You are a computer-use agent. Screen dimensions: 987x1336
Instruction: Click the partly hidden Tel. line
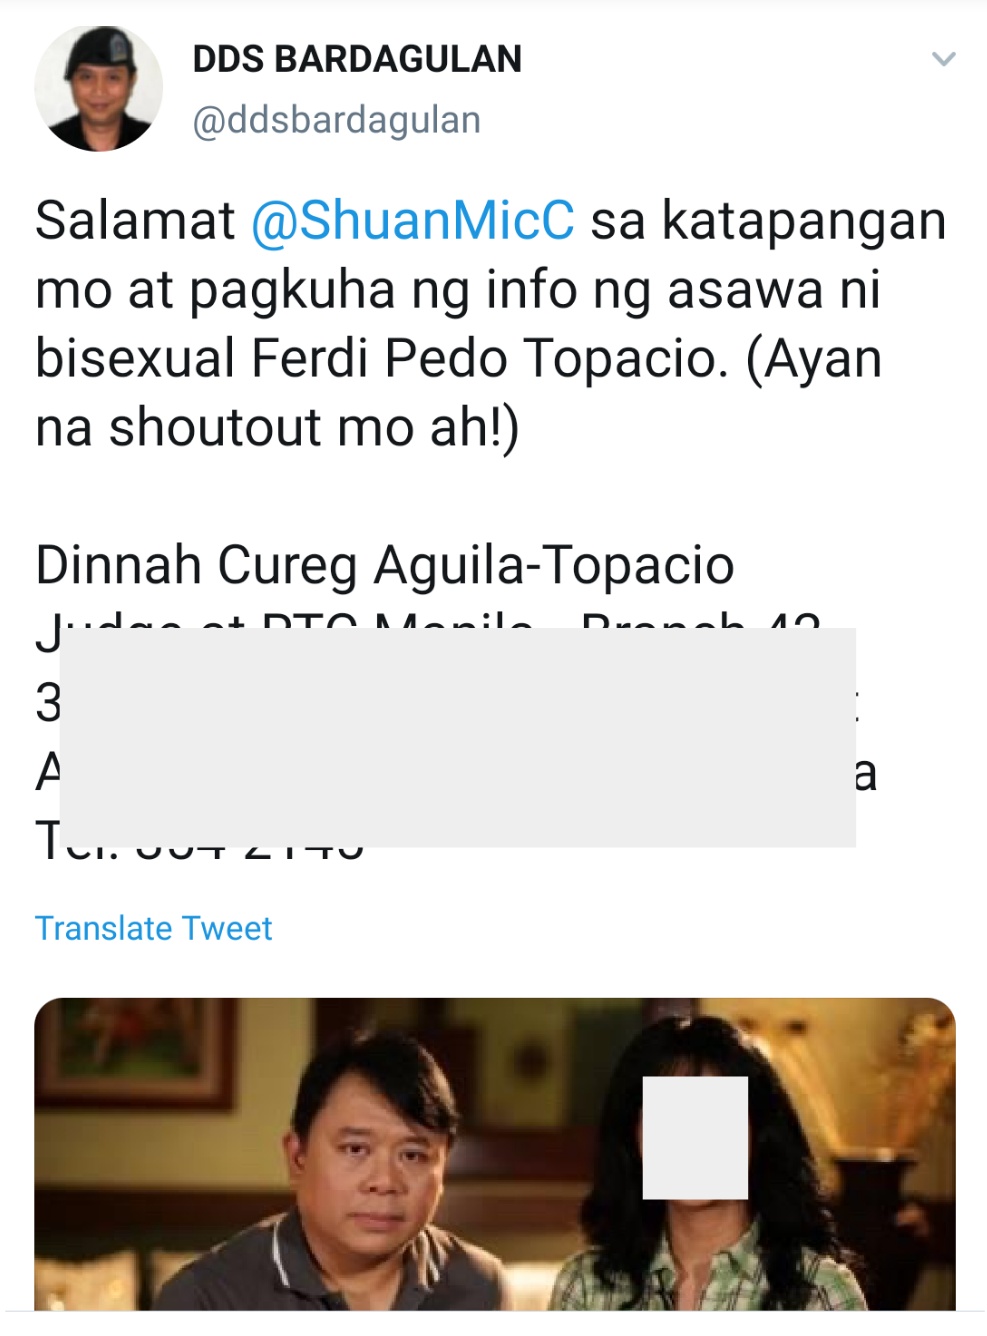[x=200, y=840]
